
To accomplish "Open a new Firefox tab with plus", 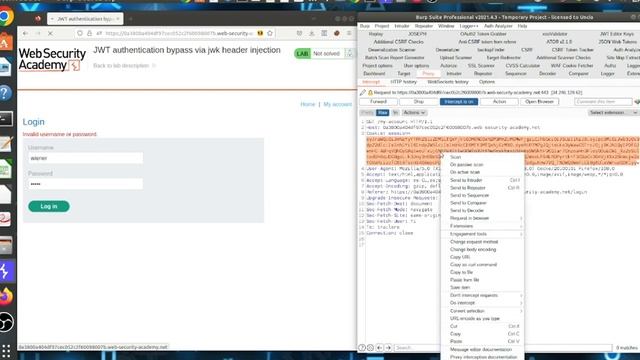I will coord(131,19).
